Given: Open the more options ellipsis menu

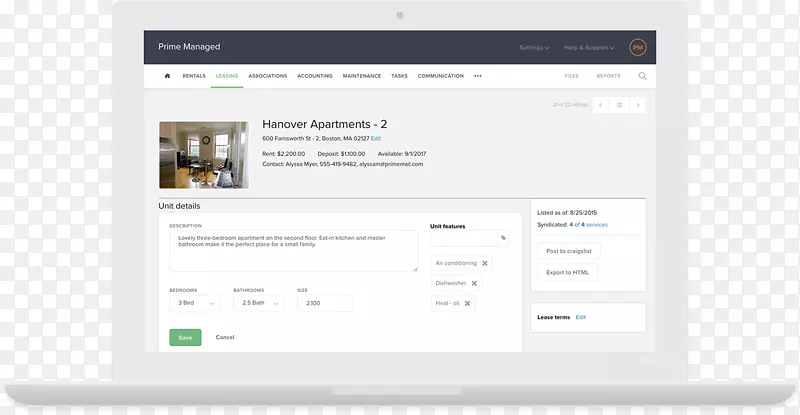Looking at the screenshot, I should pyautogui.click(x=478, y=76).
